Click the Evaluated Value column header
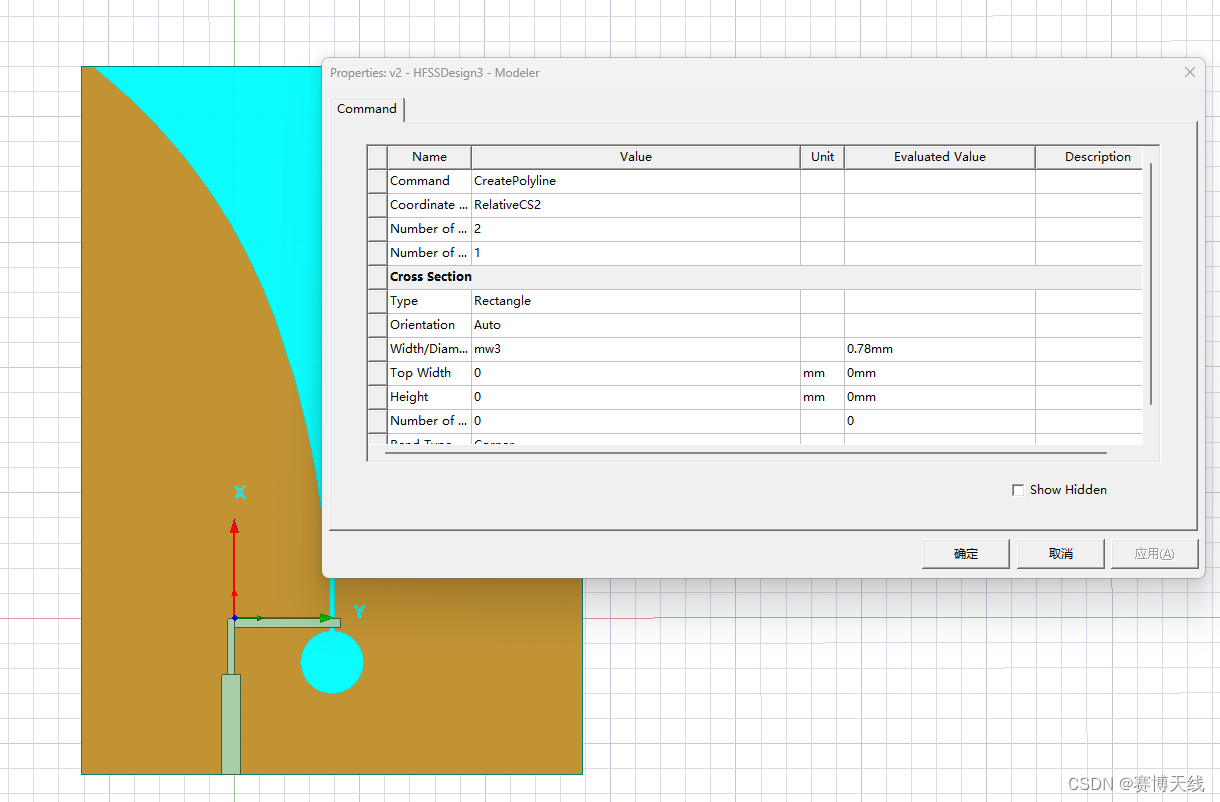The width and height of the screenshot is (1220, 802). 940,157
